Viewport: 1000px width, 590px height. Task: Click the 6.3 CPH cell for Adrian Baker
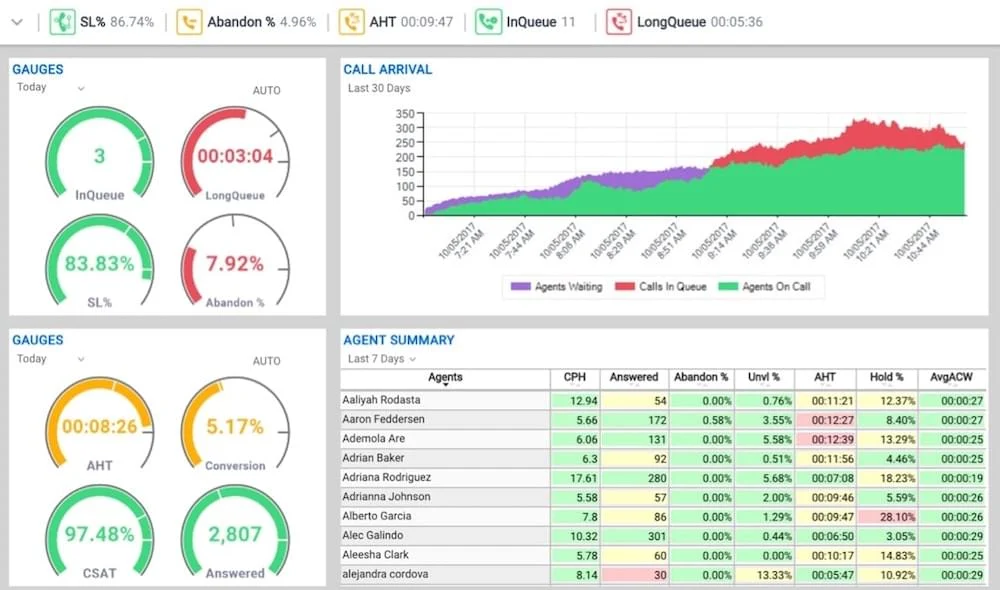[575, 459]
